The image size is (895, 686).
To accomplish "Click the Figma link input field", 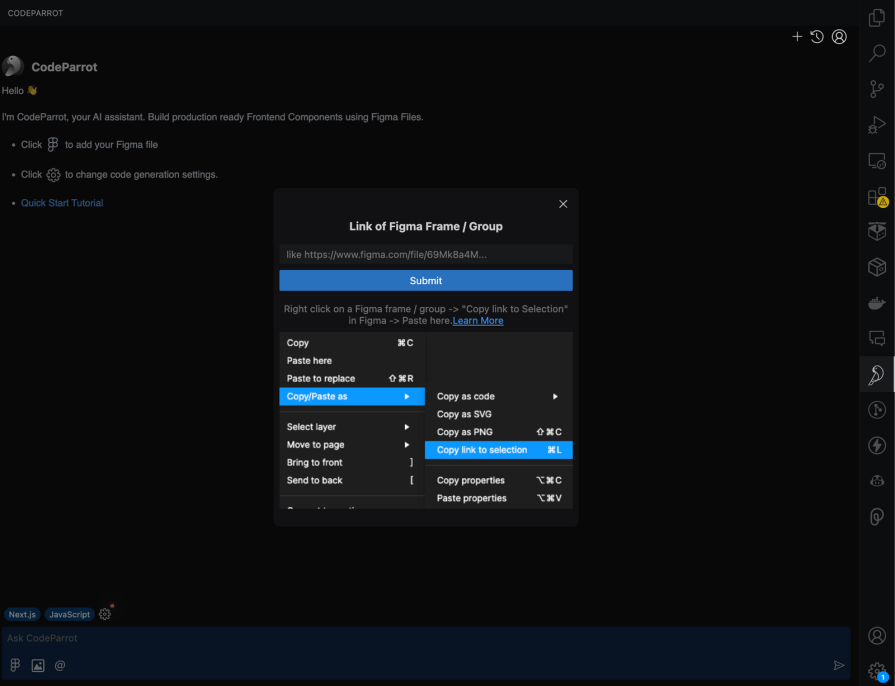I will pos(425,255).
